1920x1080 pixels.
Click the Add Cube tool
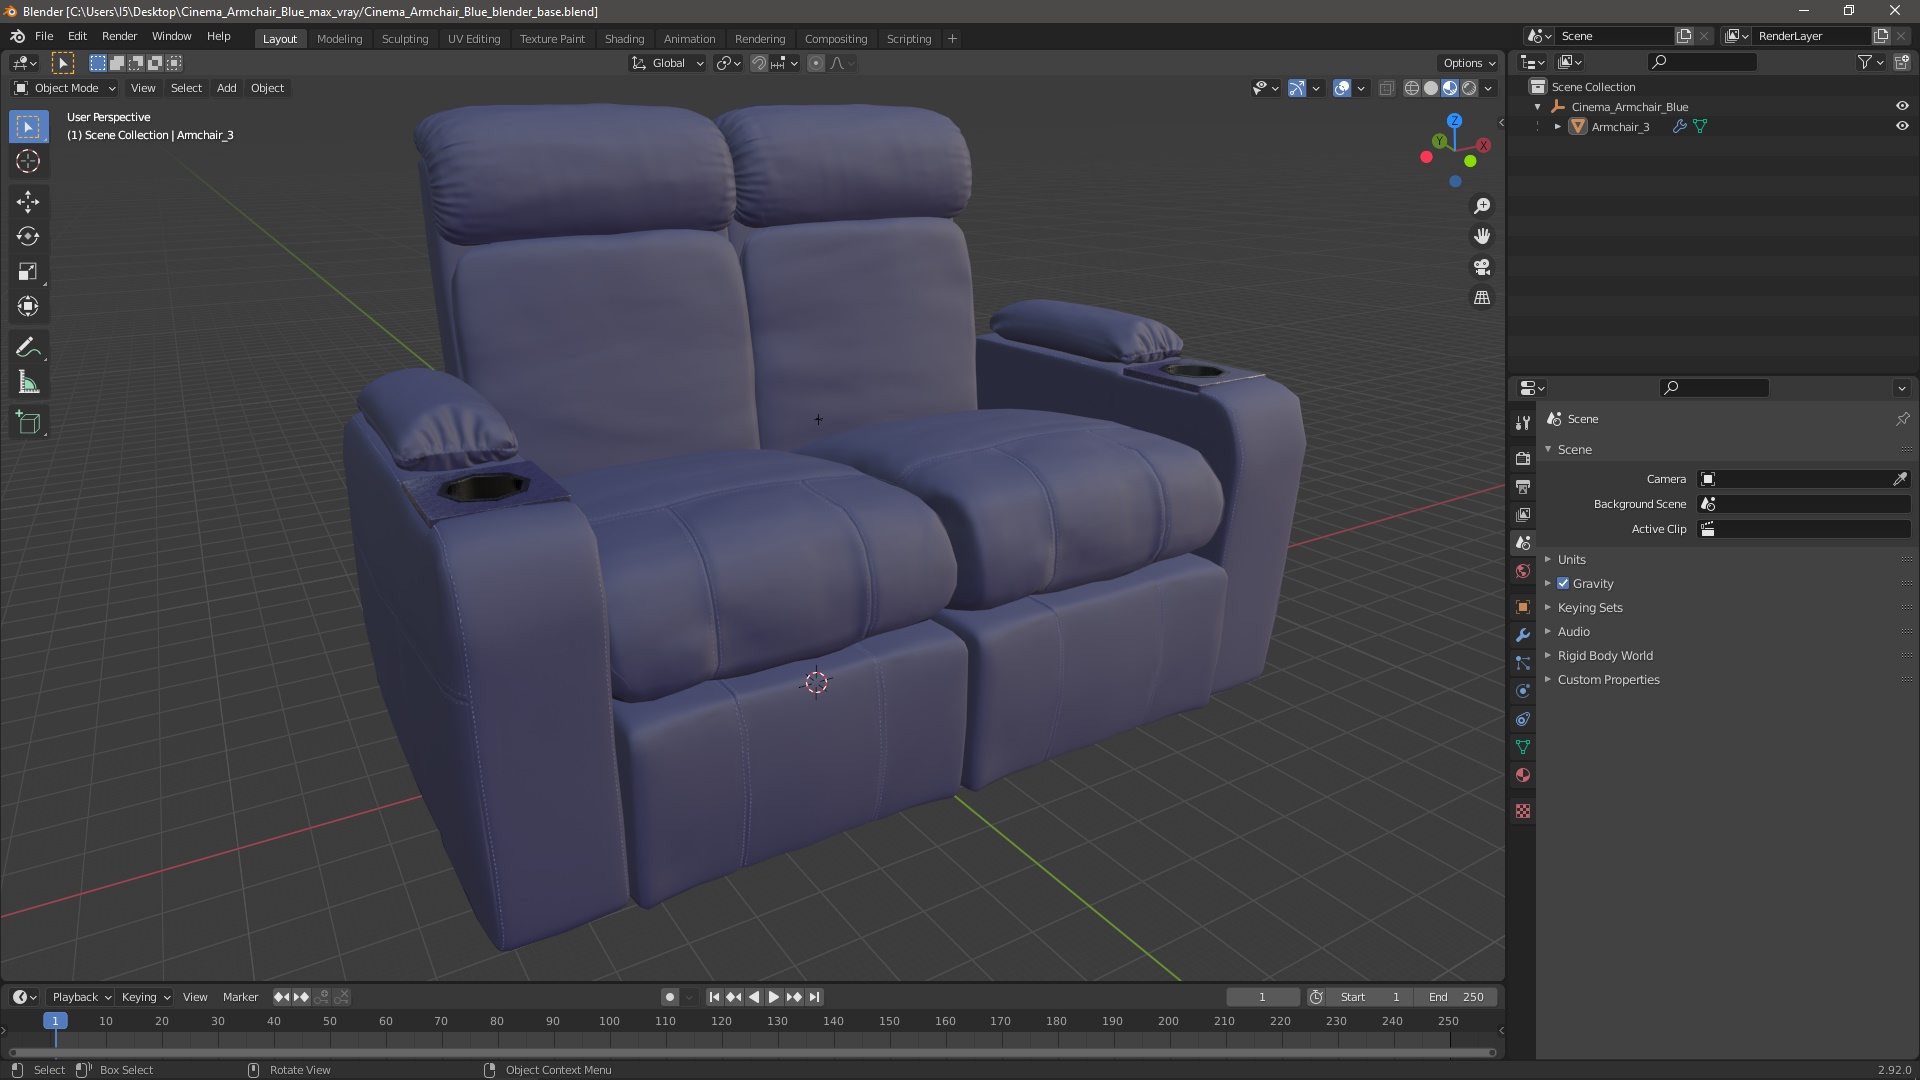28,423
